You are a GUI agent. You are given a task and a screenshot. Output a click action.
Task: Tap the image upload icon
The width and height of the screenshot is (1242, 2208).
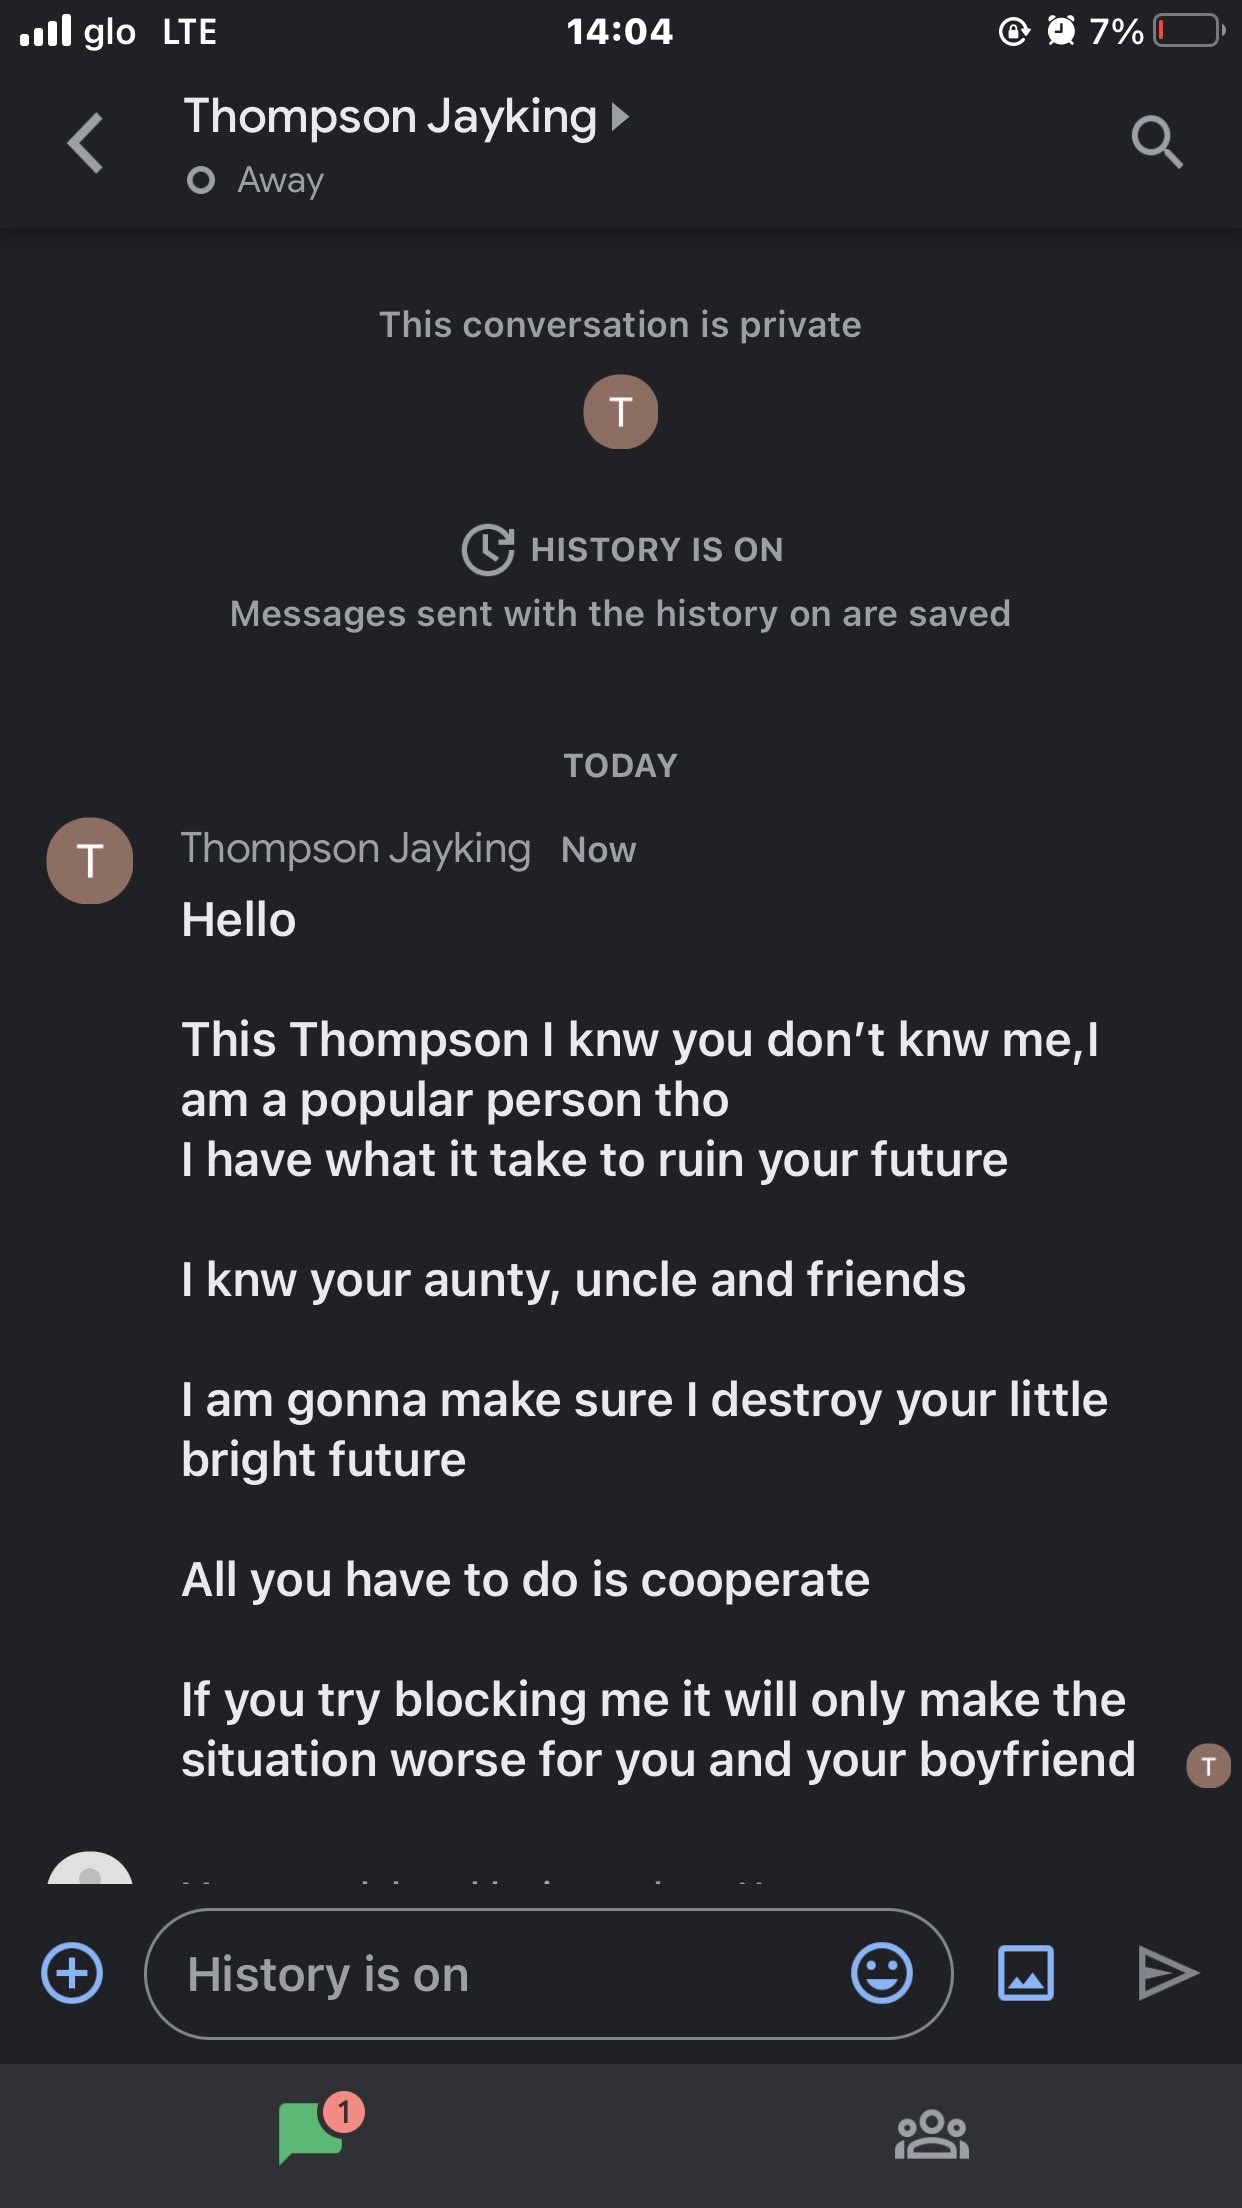tap(1026, 1973)
